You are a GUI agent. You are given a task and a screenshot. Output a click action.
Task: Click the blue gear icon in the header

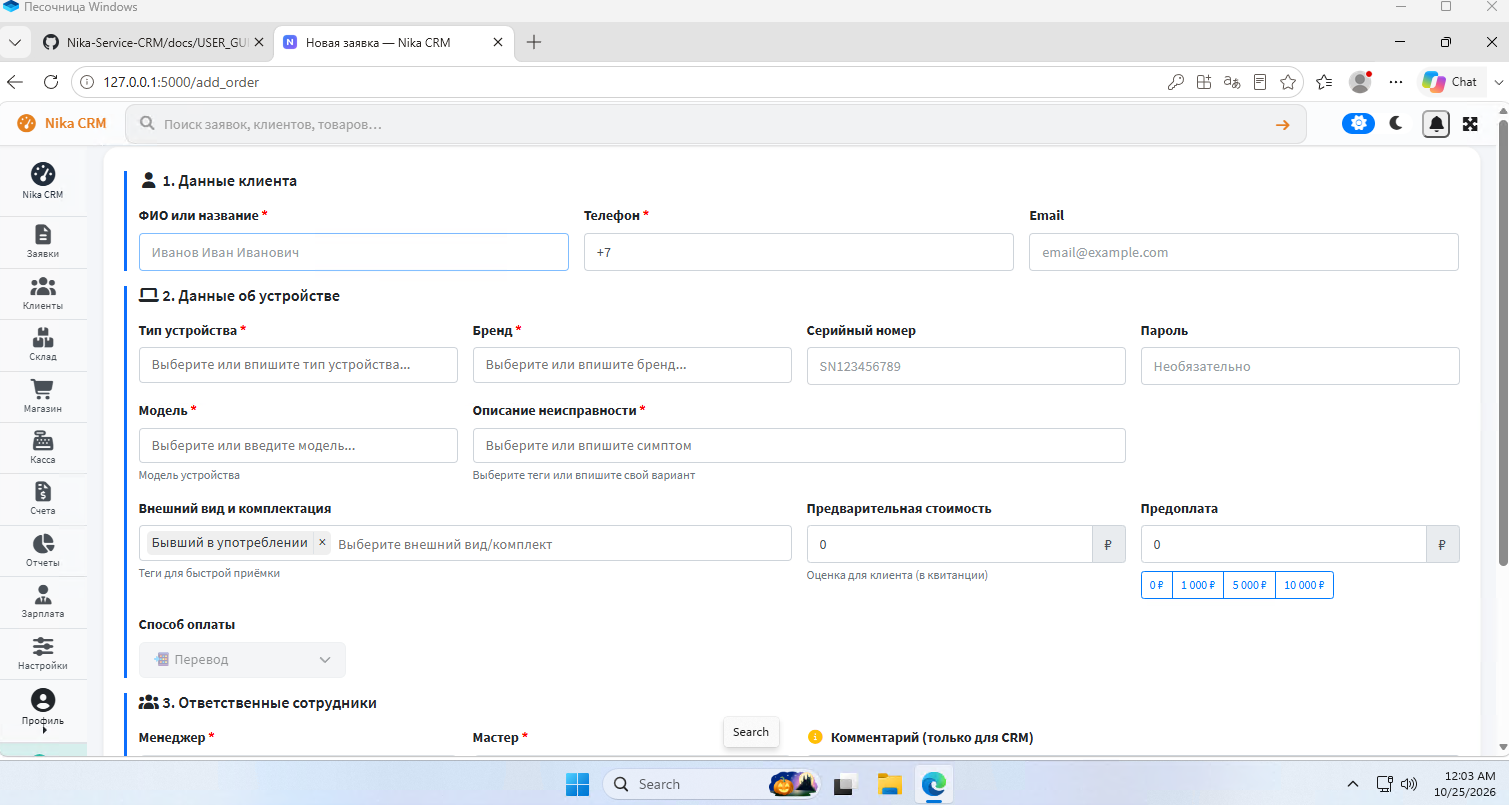tap(1358, 123)
